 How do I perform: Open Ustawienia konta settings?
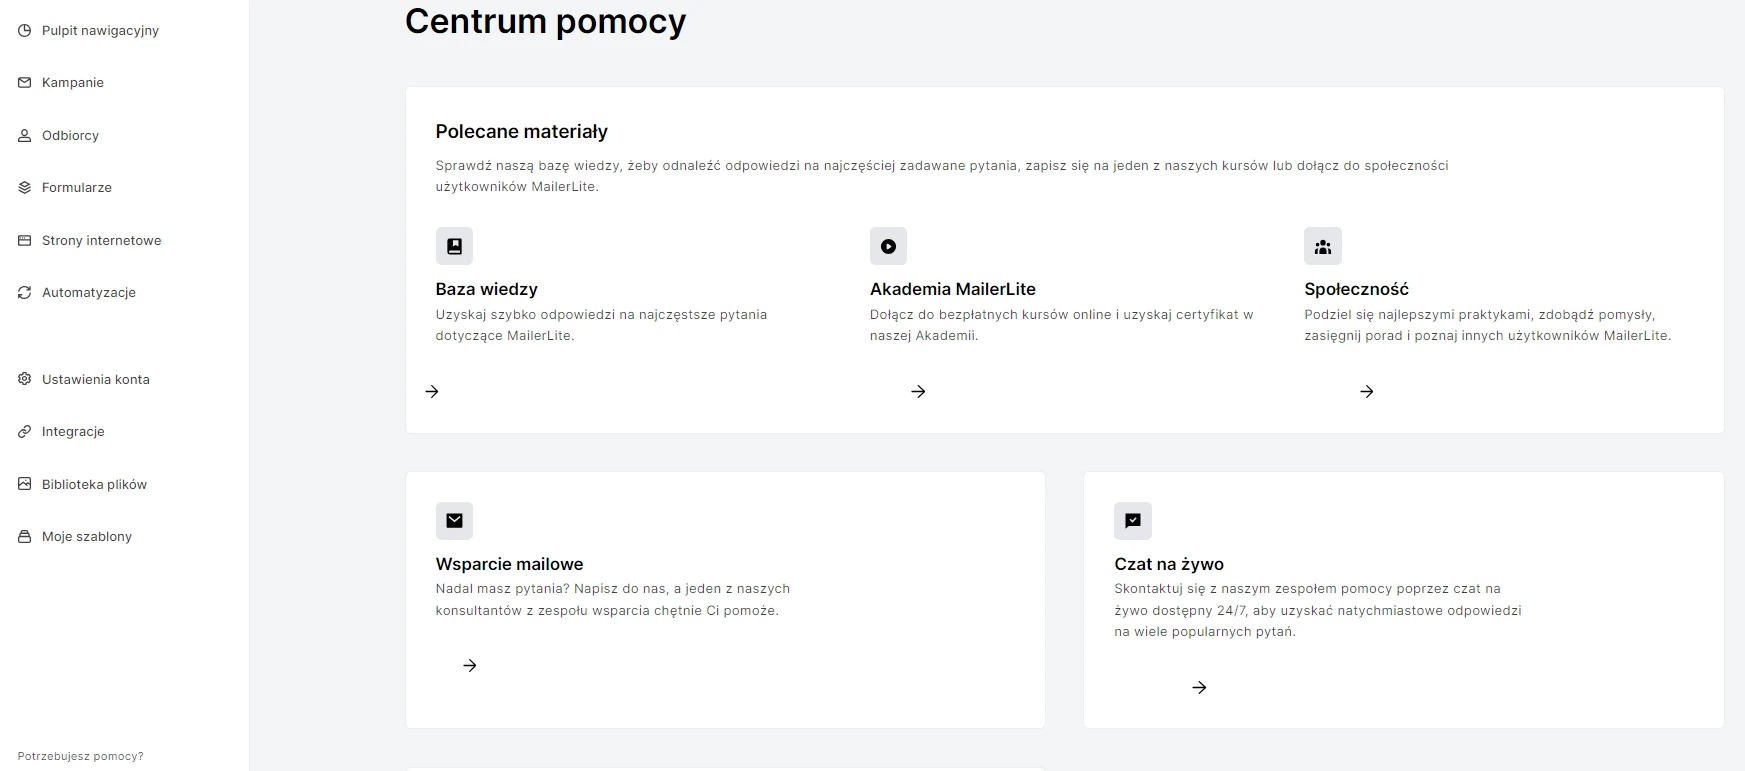(x=95, y=380)
